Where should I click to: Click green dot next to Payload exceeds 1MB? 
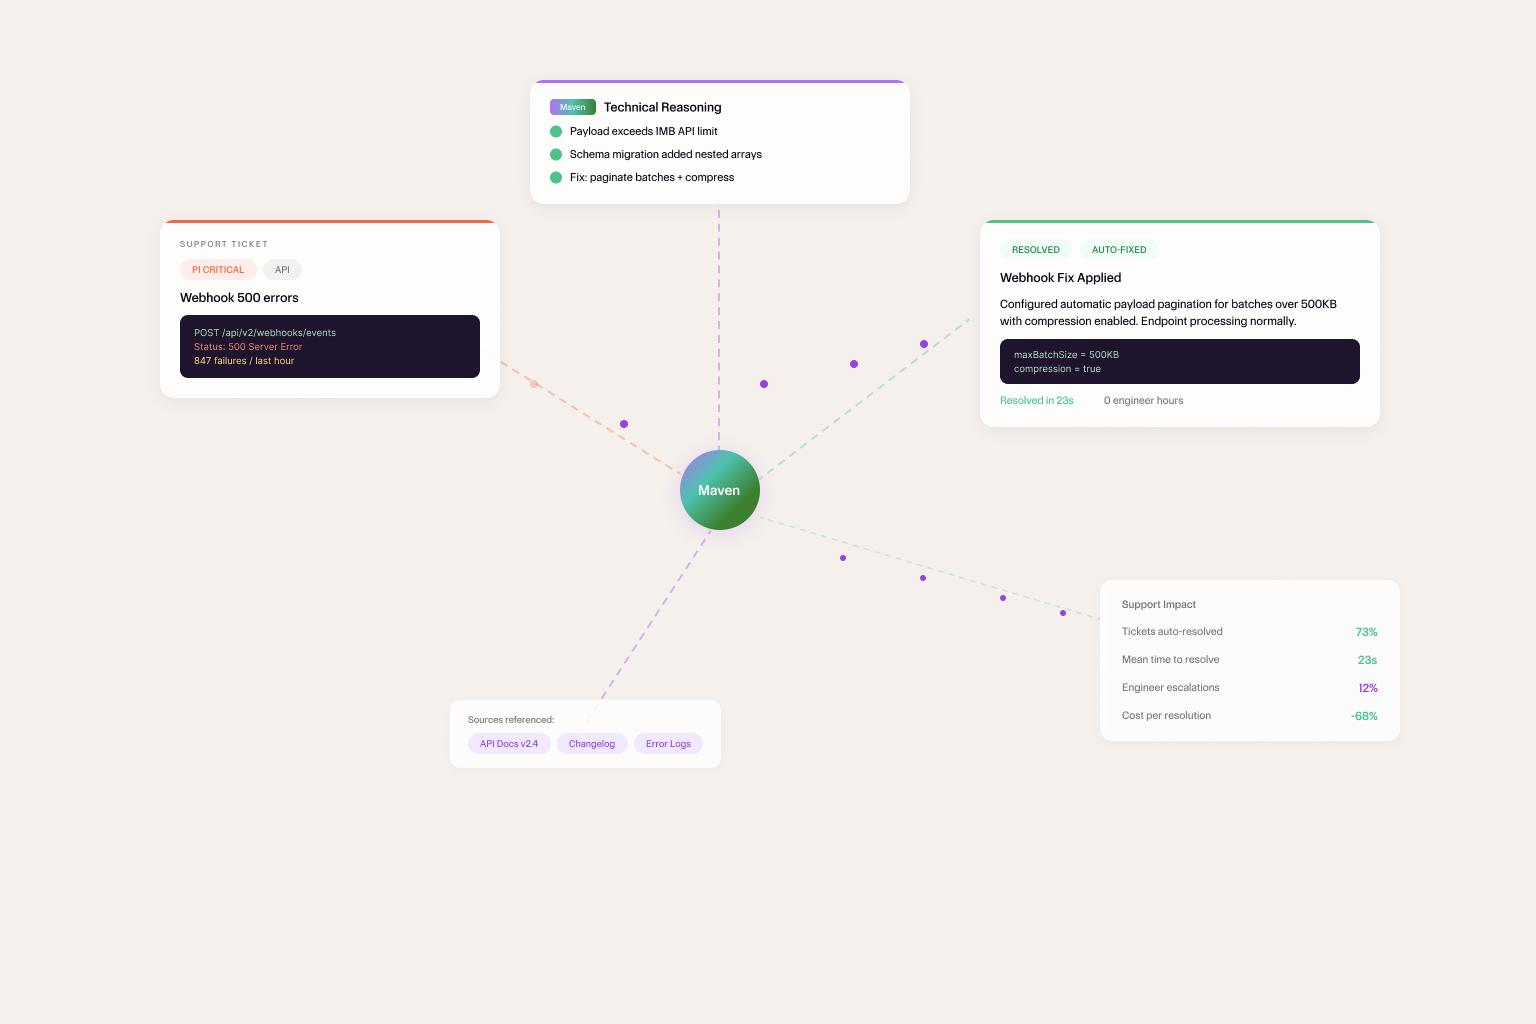[x=556, y=131]
